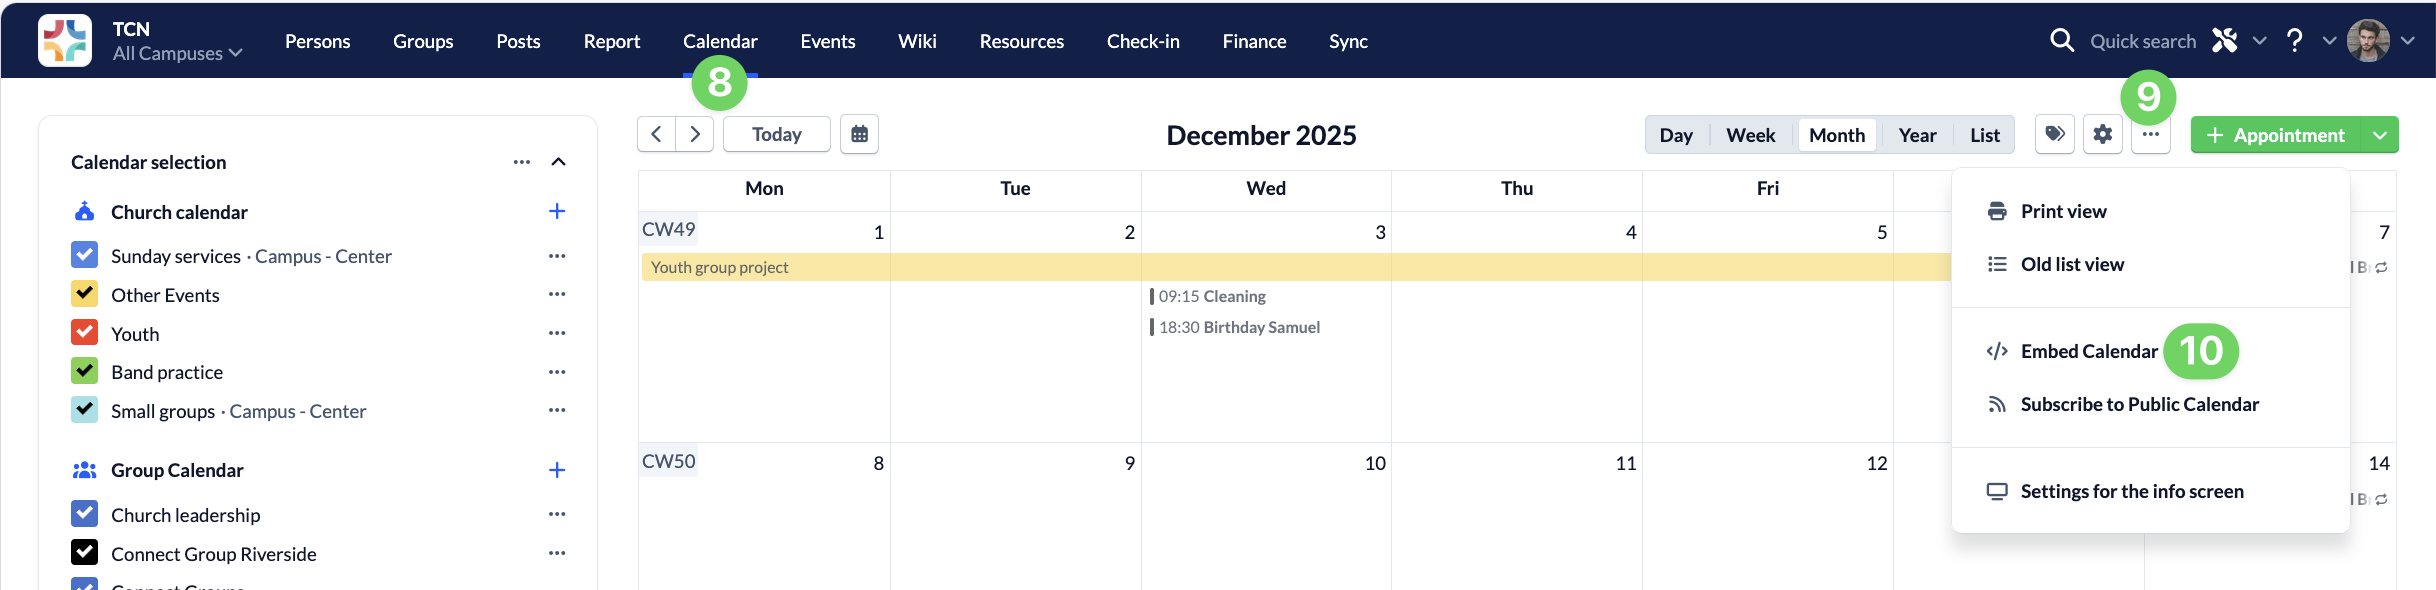Click the Today button

point(777,134)
